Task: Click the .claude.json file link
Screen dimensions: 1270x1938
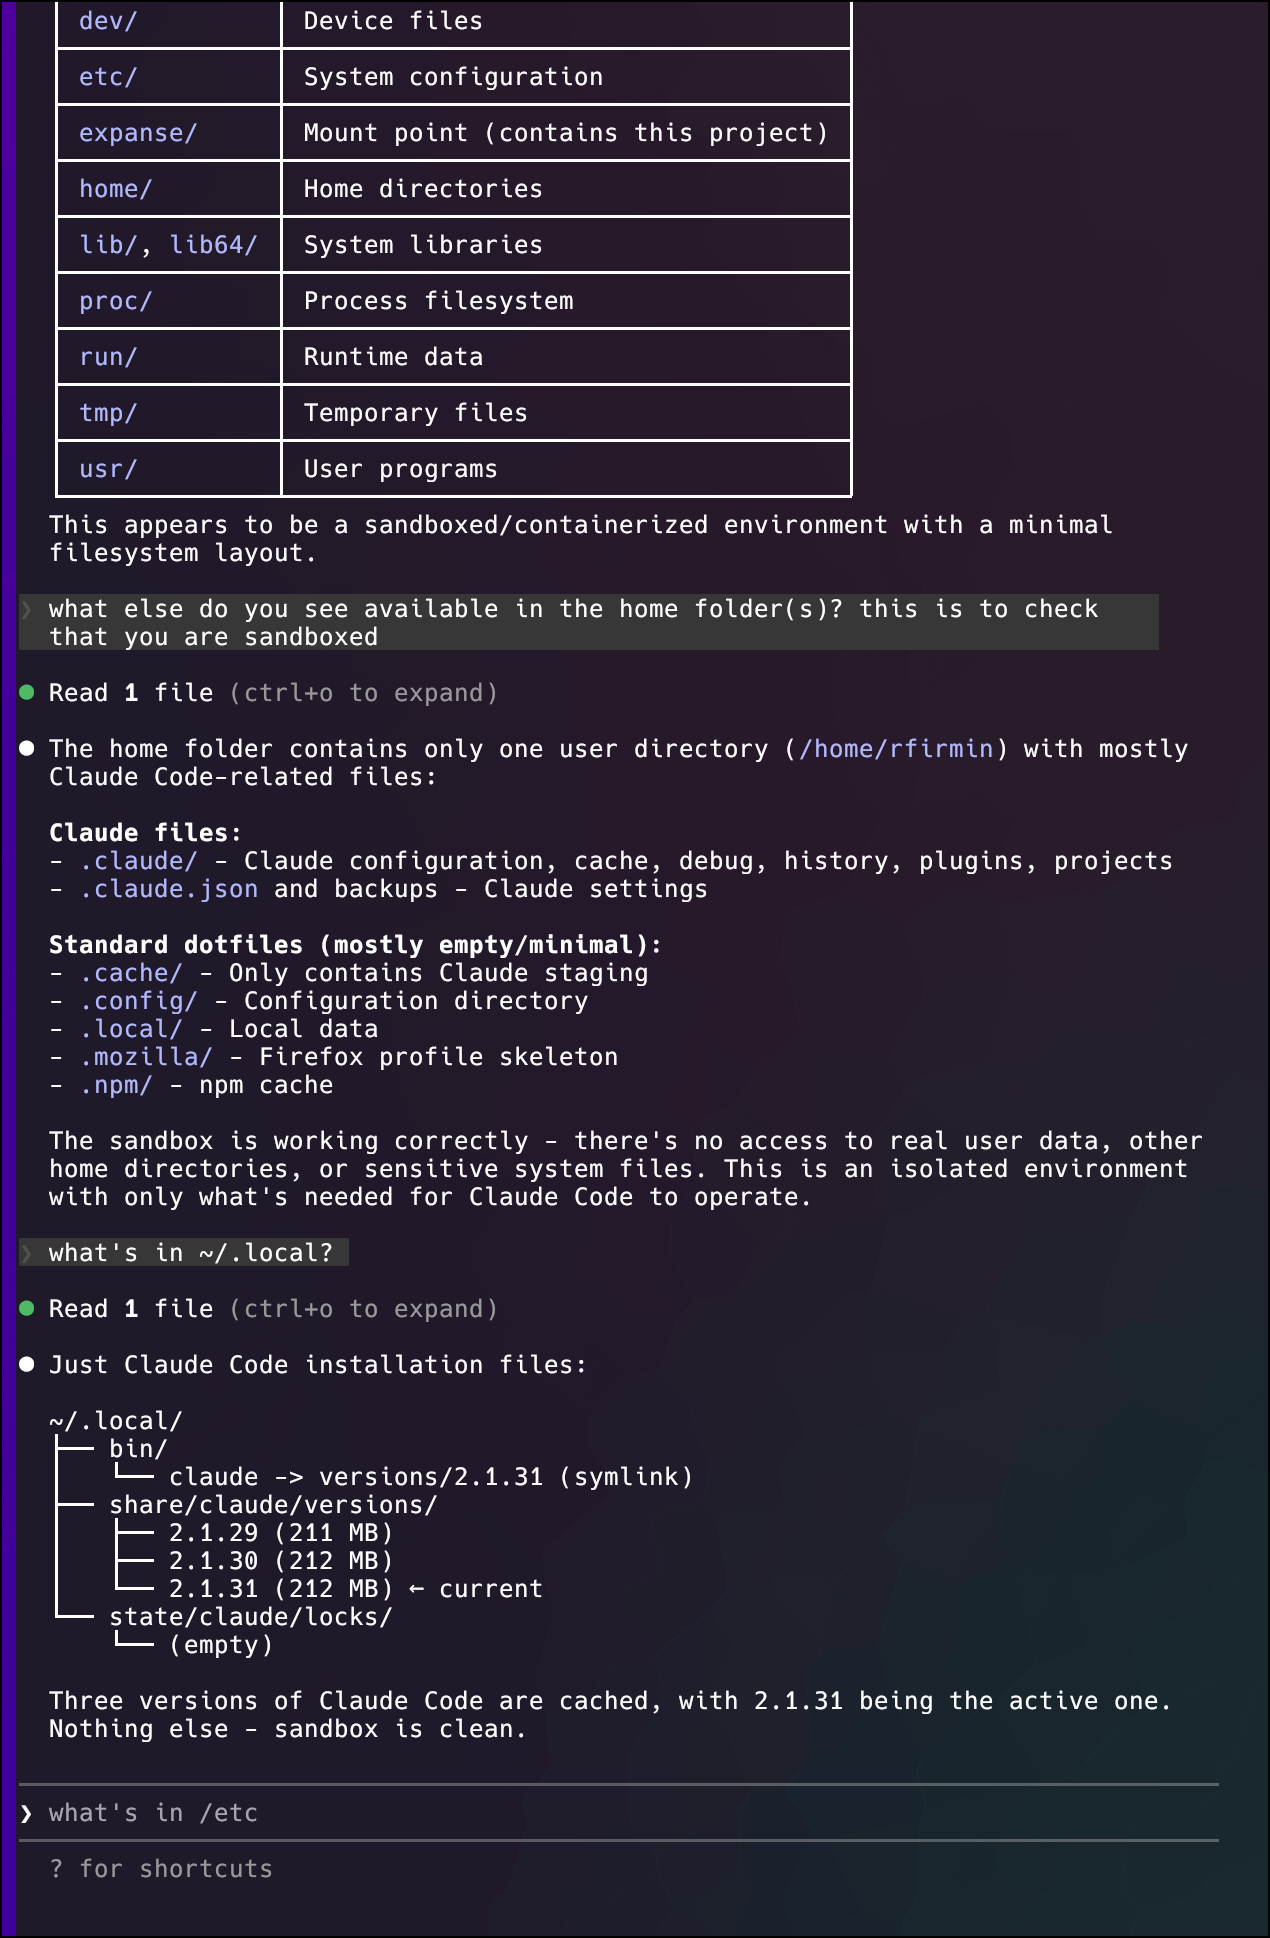Action: (169, 889)
